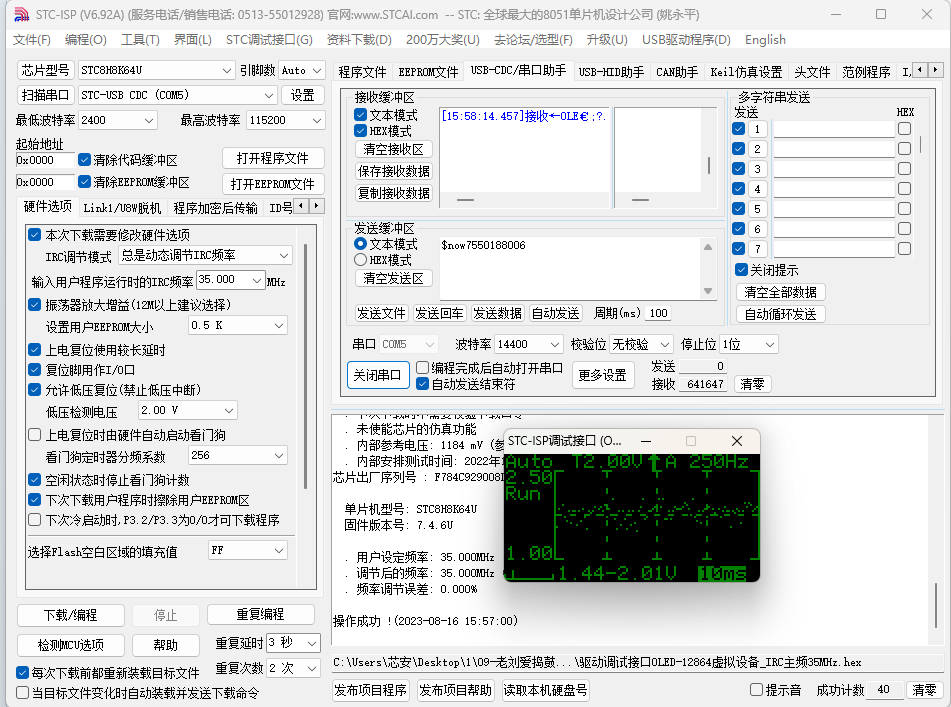Click the send buffer text $now7550188006
The height and width of the screenshot is (707, 951).
(x=483, y=245)
